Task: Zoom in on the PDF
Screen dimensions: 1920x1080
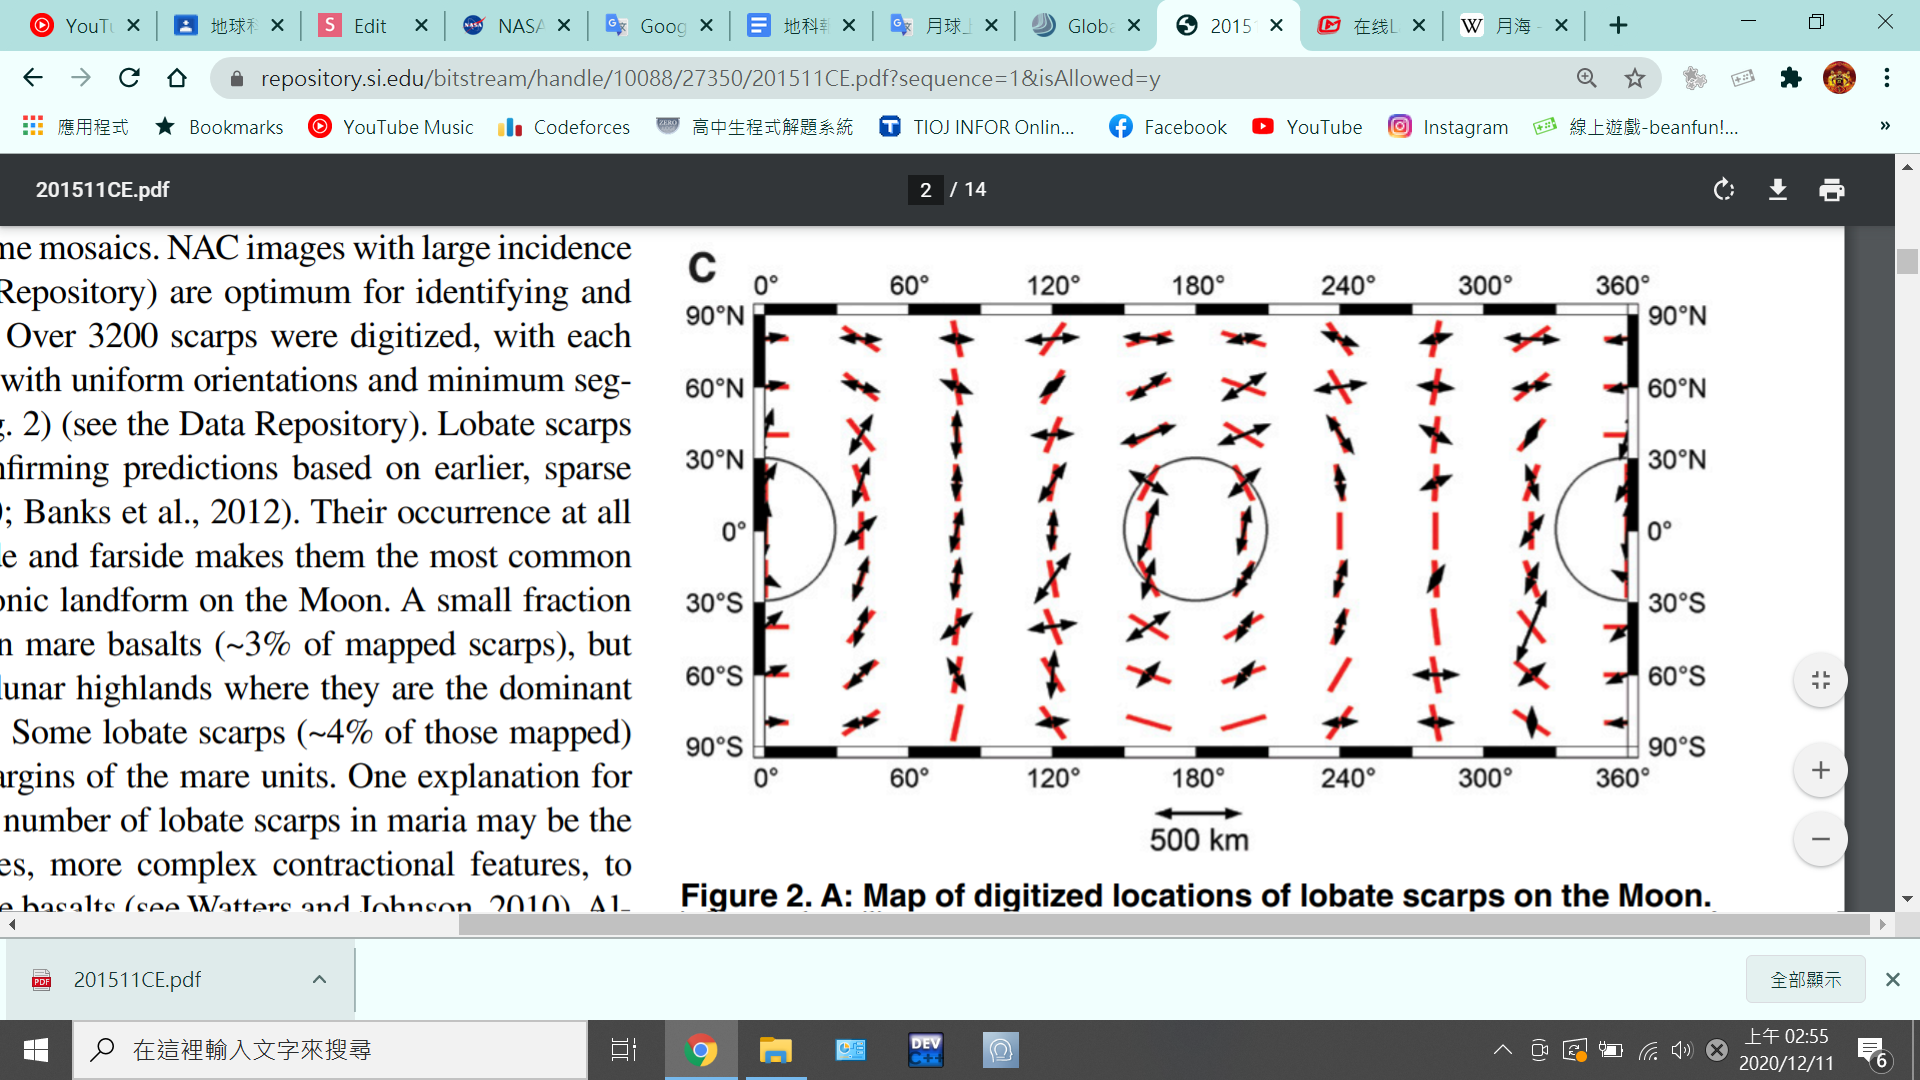Action: 1820,770
